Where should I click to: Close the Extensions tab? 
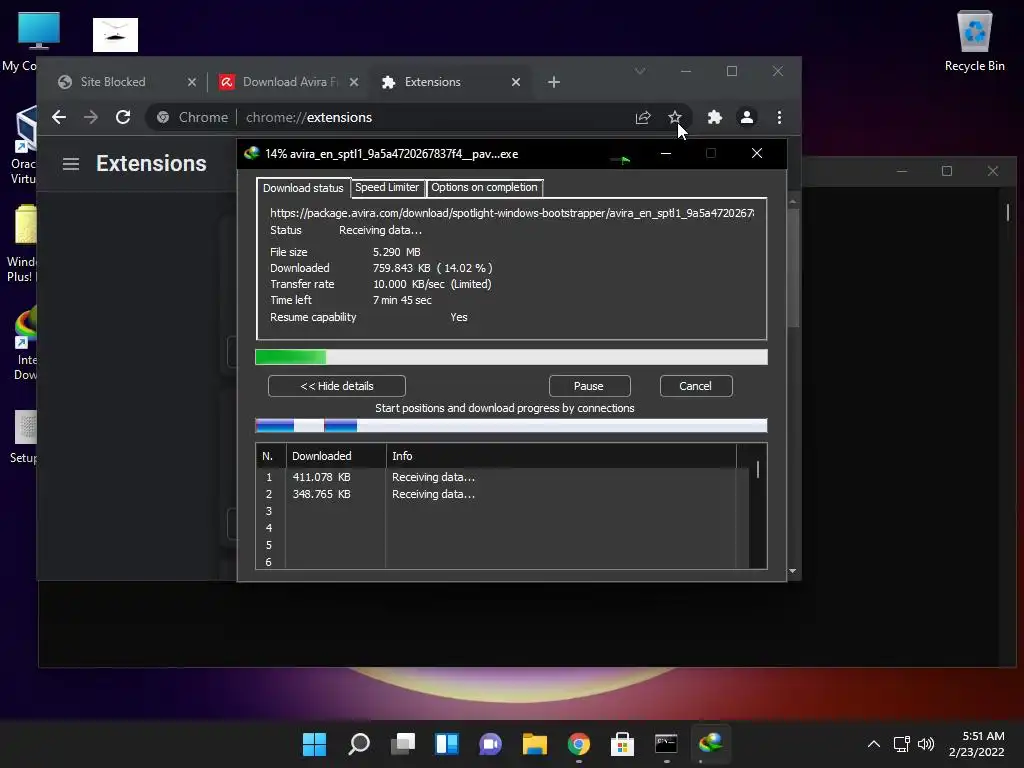pyautogui.click(x=516, y=82)
